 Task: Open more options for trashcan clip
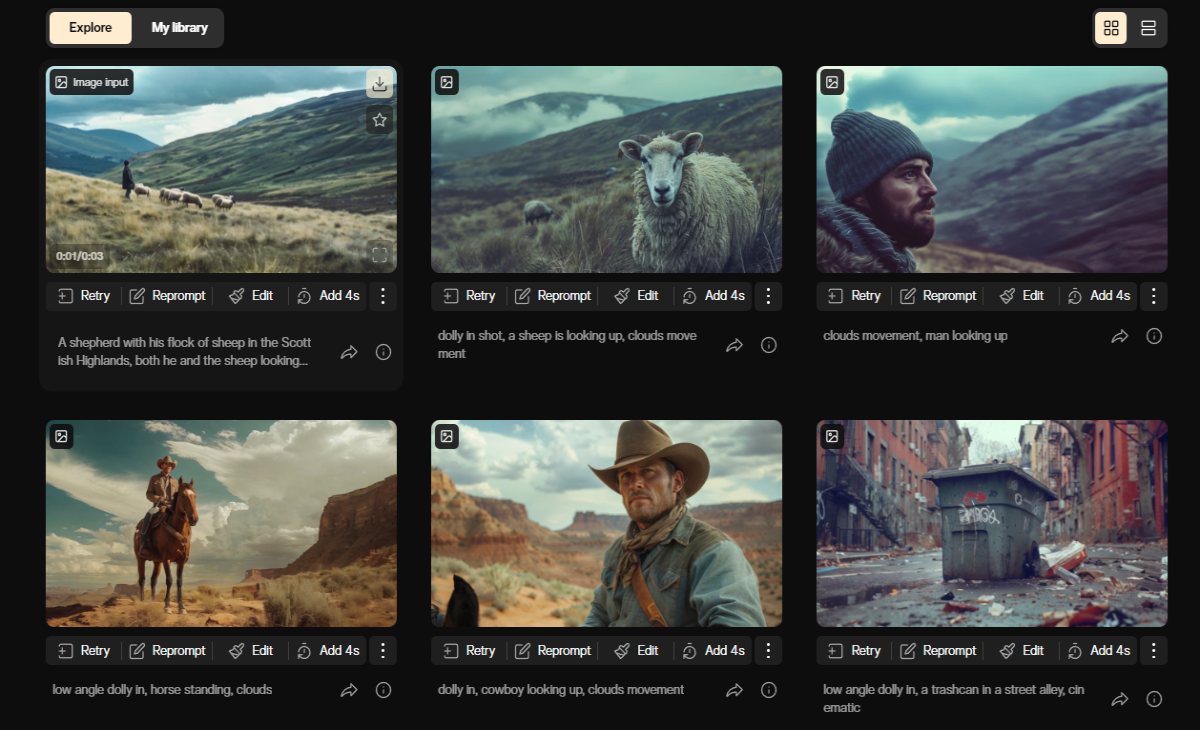click(1154, 650)
